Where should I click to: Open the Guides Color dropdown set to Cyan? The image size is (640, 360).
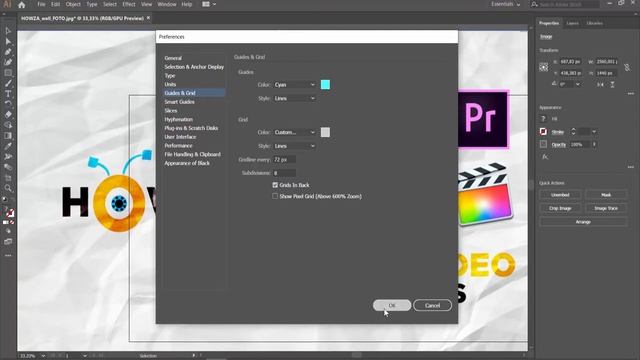pyautogui.click(x=295, y=84)
